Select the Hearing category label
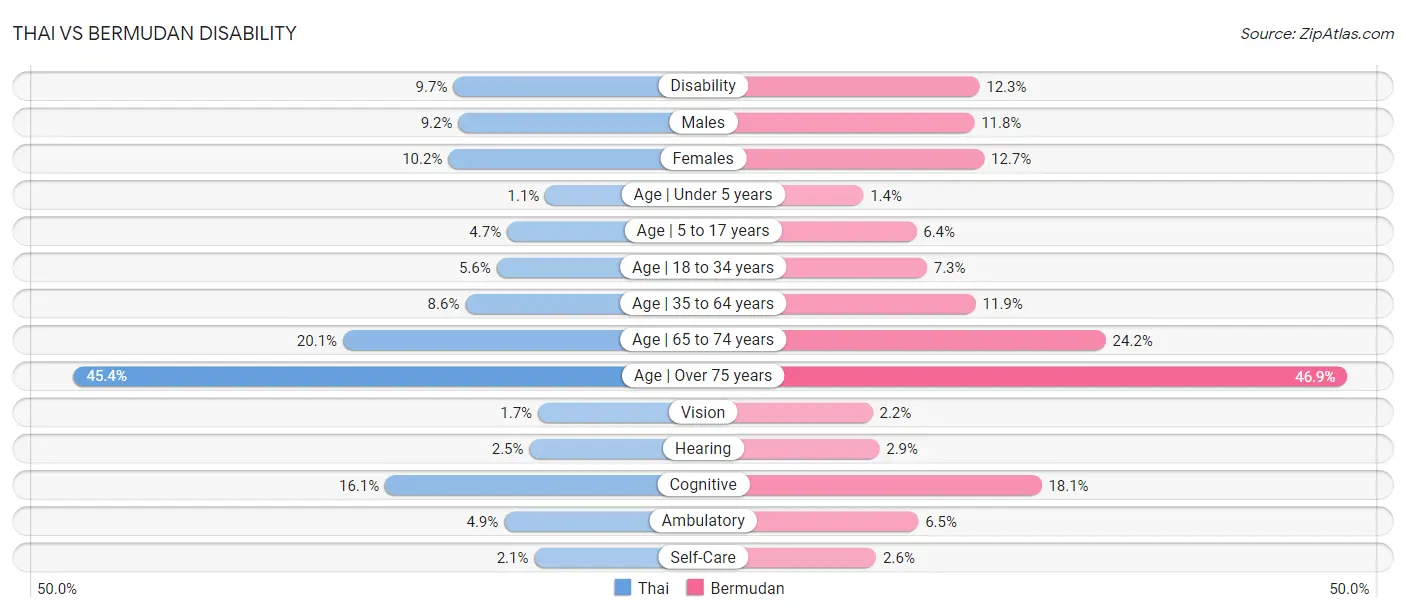 (x=703, y=449)
